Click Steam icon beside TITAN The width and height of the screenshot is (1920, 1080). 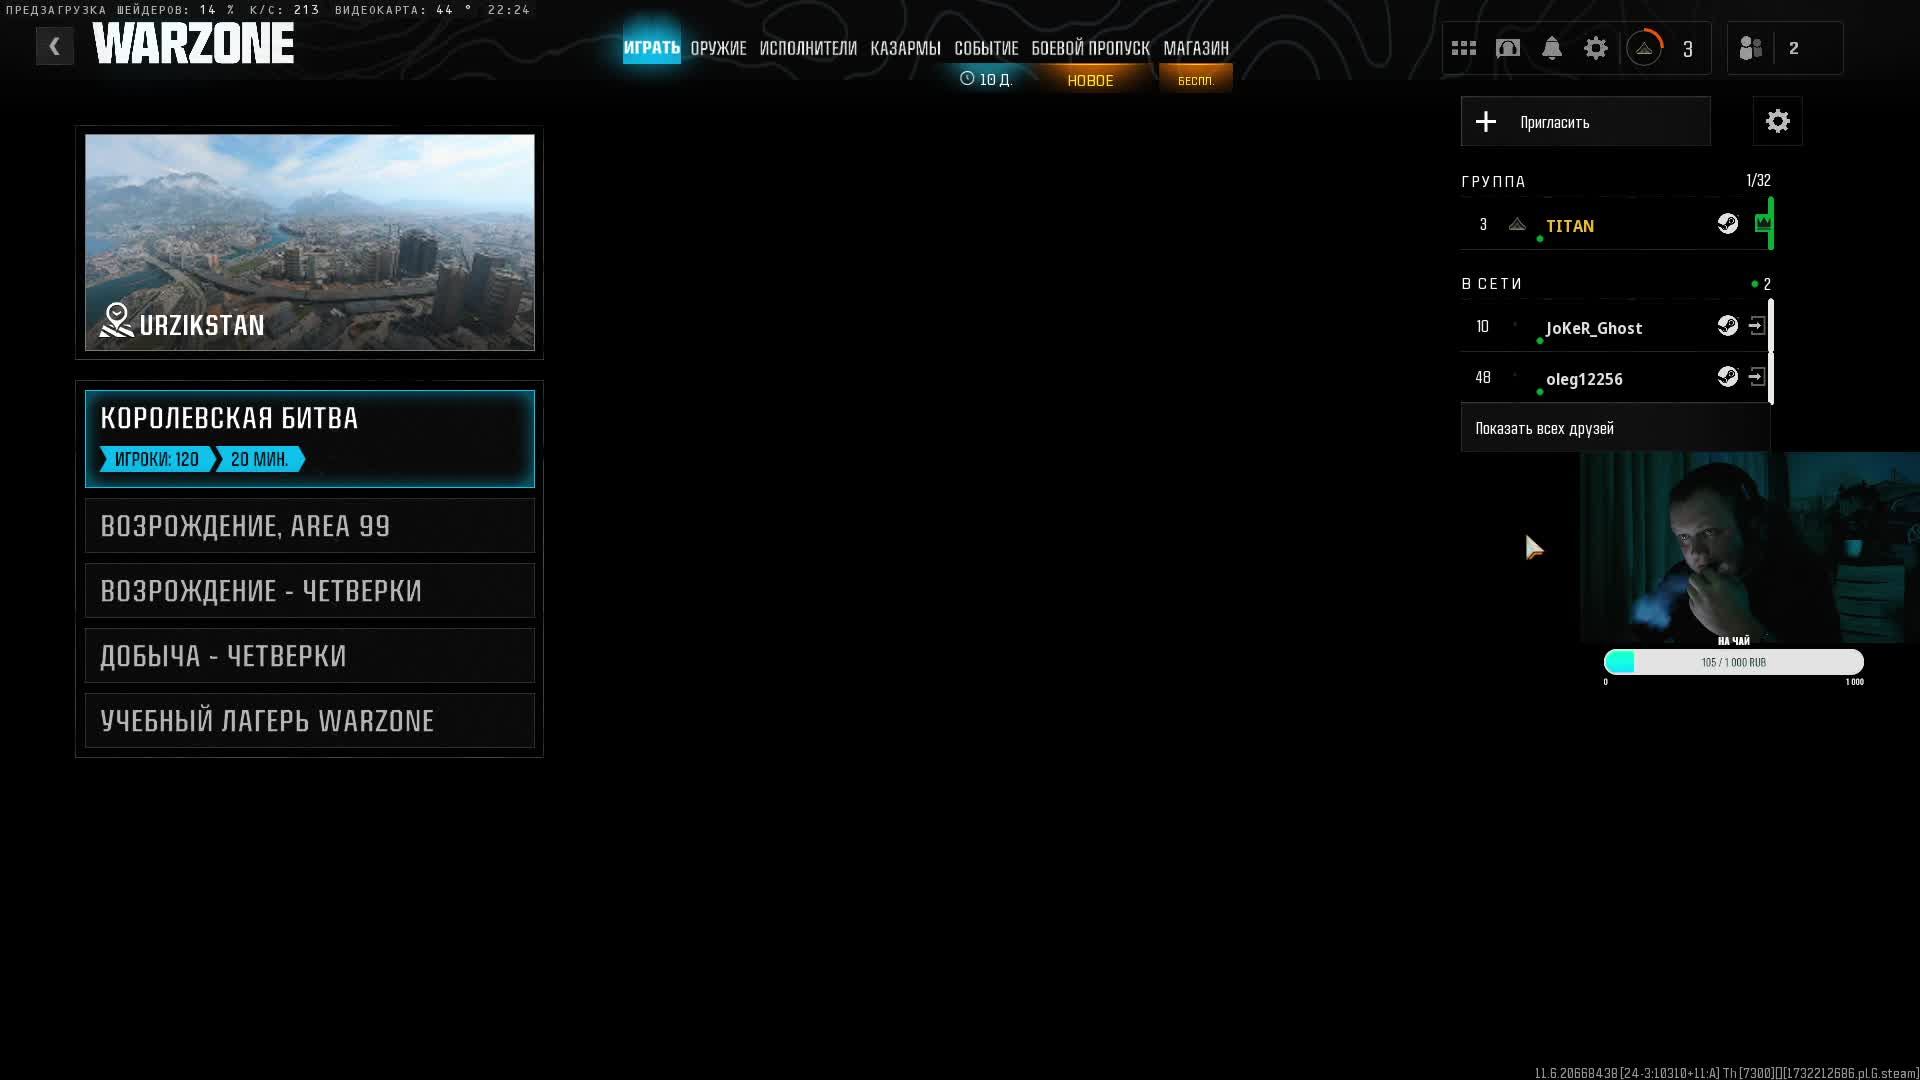pyautogui.click(x=1727, y=224)
